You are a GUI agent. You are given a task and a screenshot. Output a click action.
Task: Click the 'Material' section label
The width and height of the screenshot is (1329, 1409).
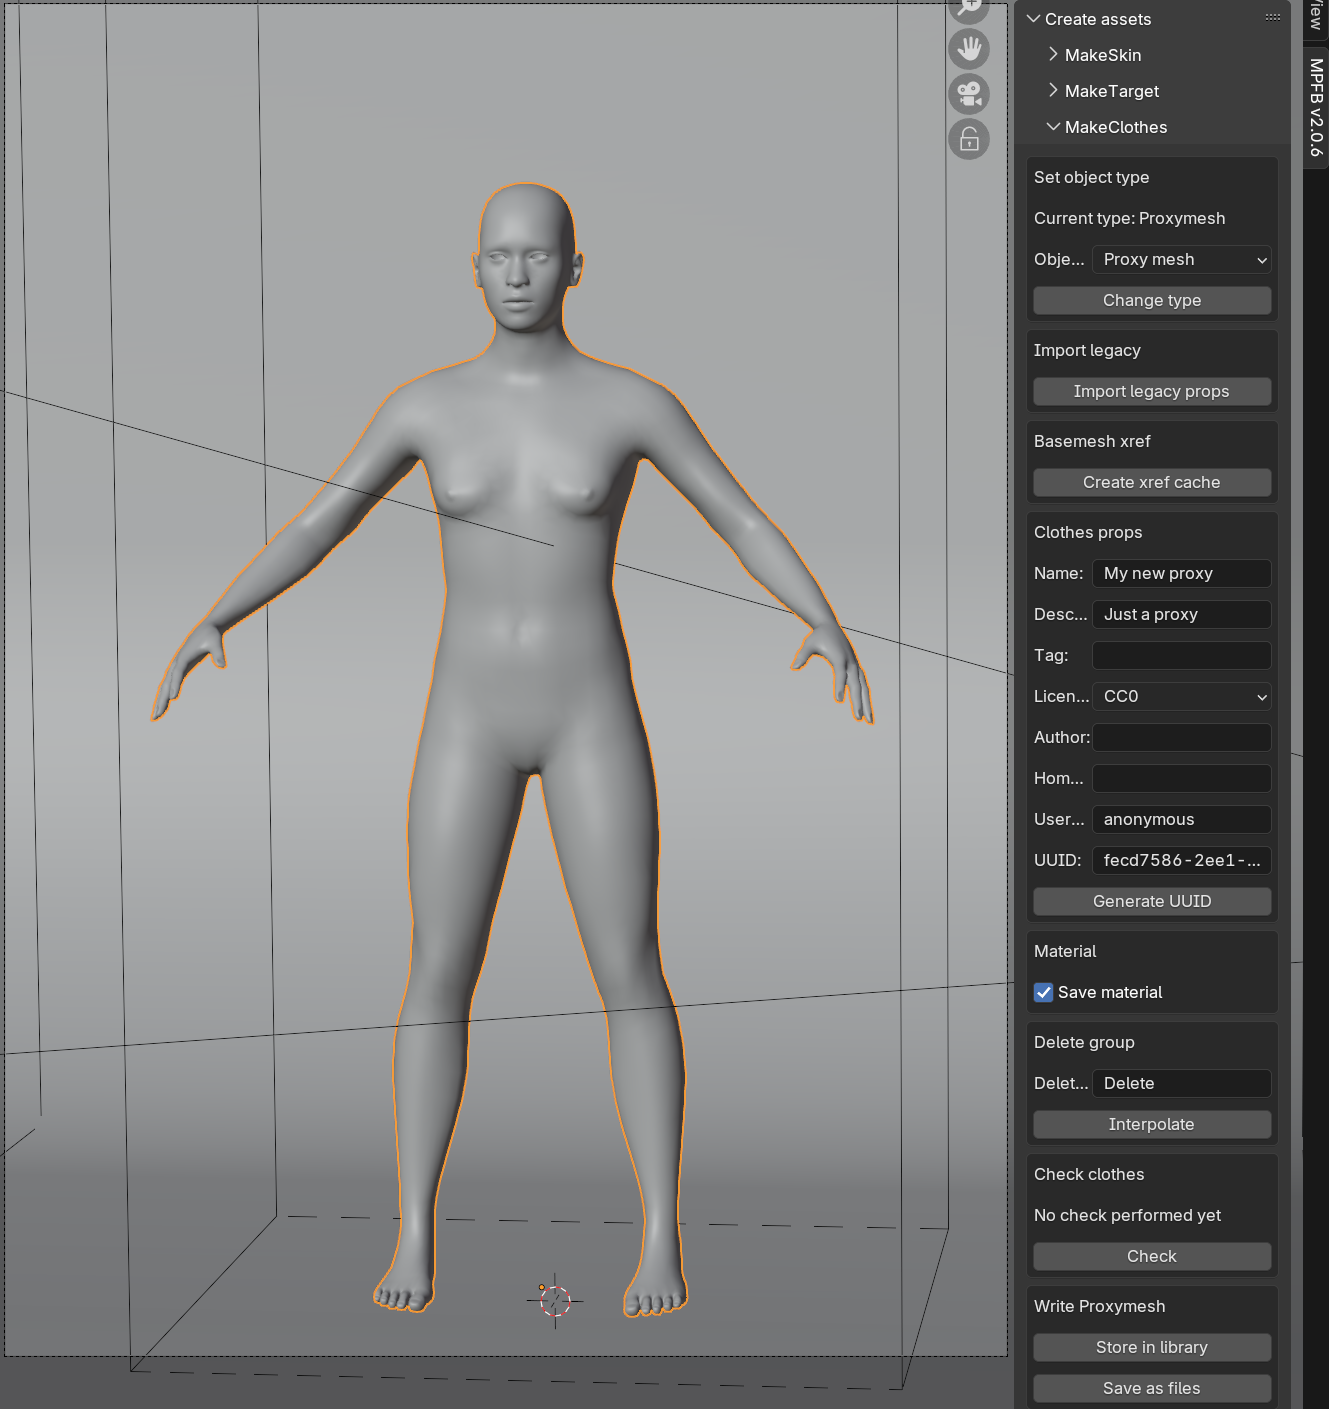(1065, 951)
